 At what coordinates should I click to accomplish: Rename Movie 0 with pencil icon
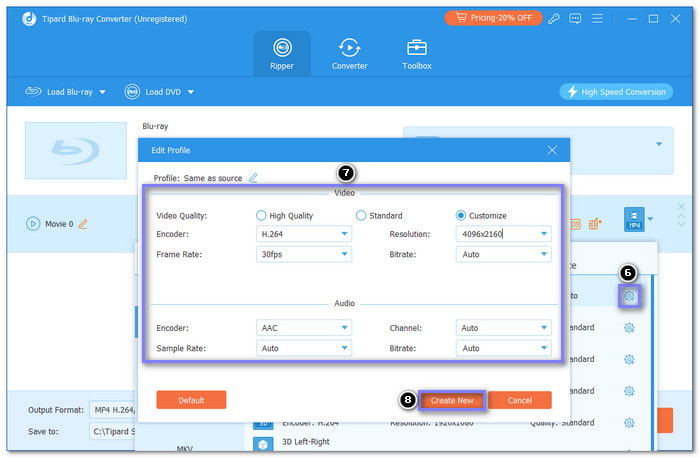coord(83,224)
